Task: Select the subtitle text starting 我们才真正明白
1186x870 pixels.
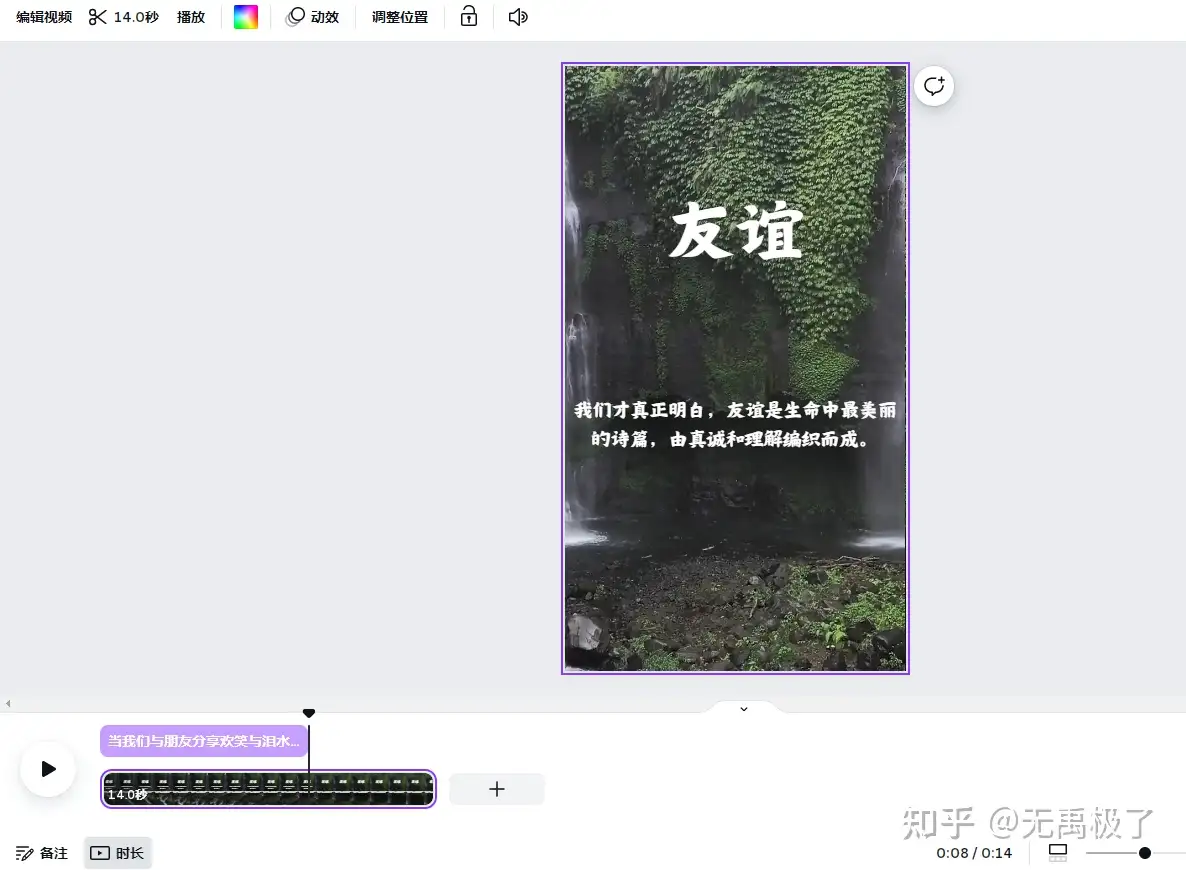Action: pos(734,424)
